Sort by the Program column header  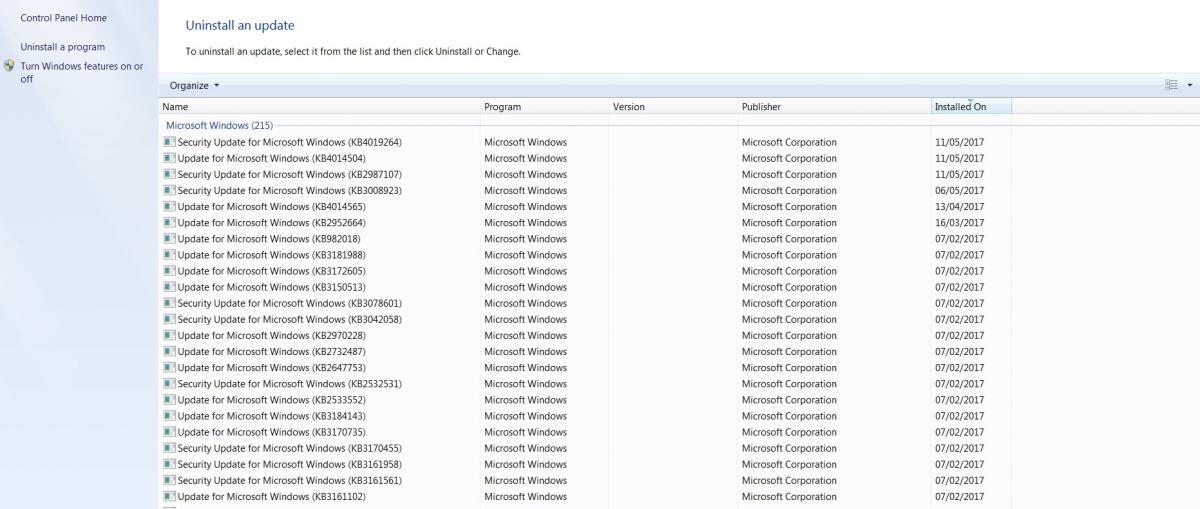click(545, 106)
